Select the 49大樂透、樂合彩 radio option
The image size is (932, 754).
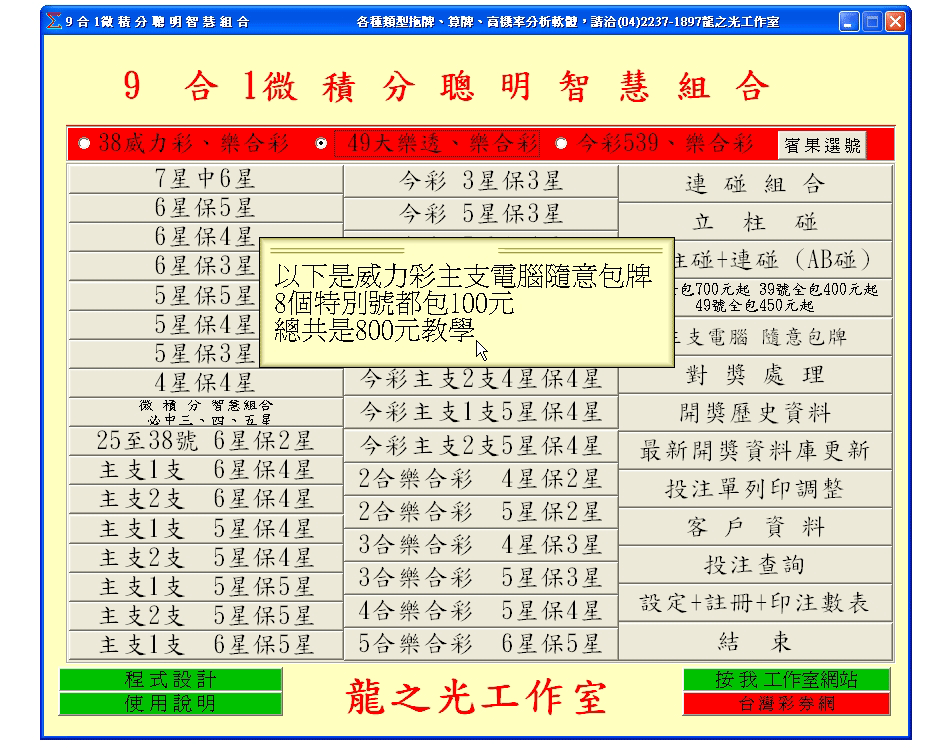click(321, 144)
